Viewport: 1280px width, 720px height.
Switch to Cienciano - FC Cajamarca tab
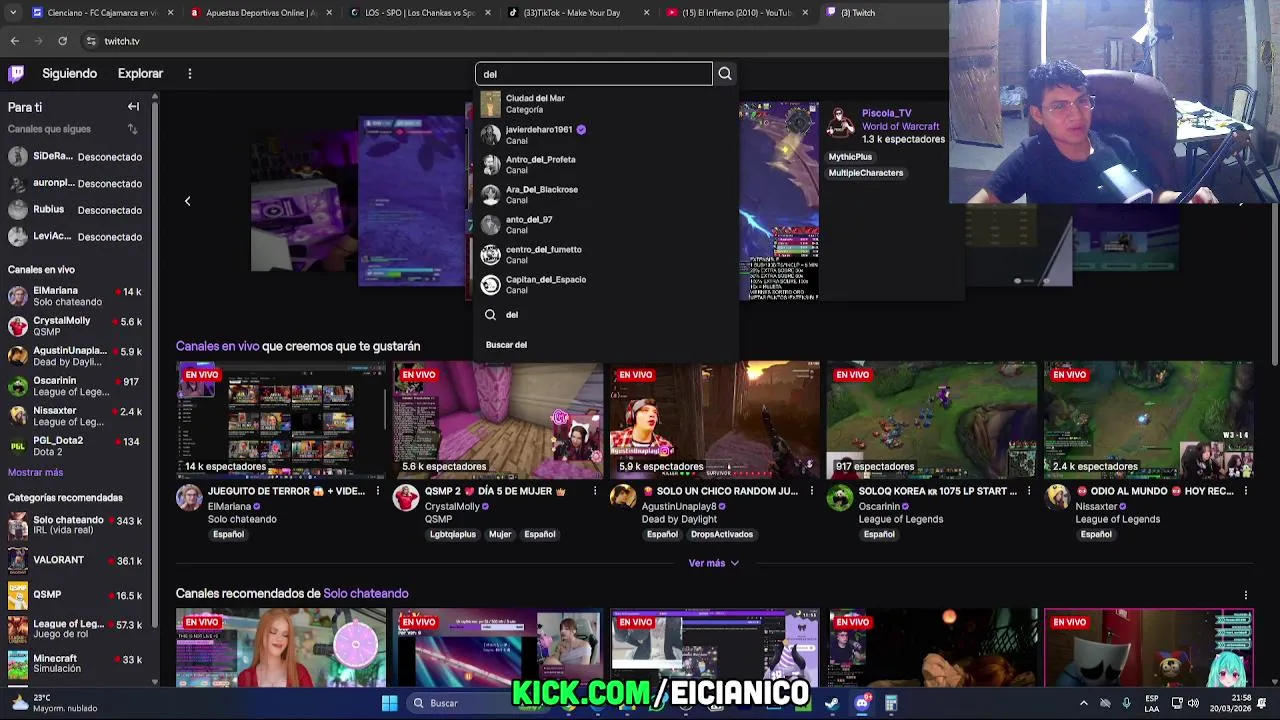(102, 13)
